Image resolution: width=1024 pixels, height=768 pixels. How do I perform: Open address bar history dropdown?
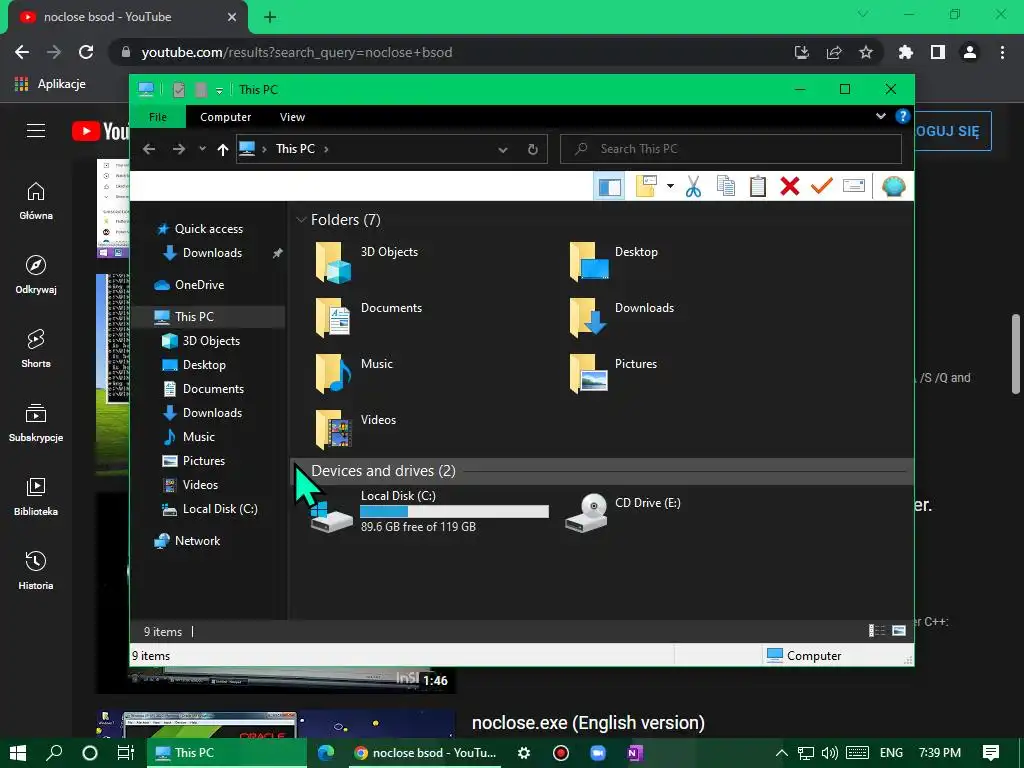coord(503,150)
